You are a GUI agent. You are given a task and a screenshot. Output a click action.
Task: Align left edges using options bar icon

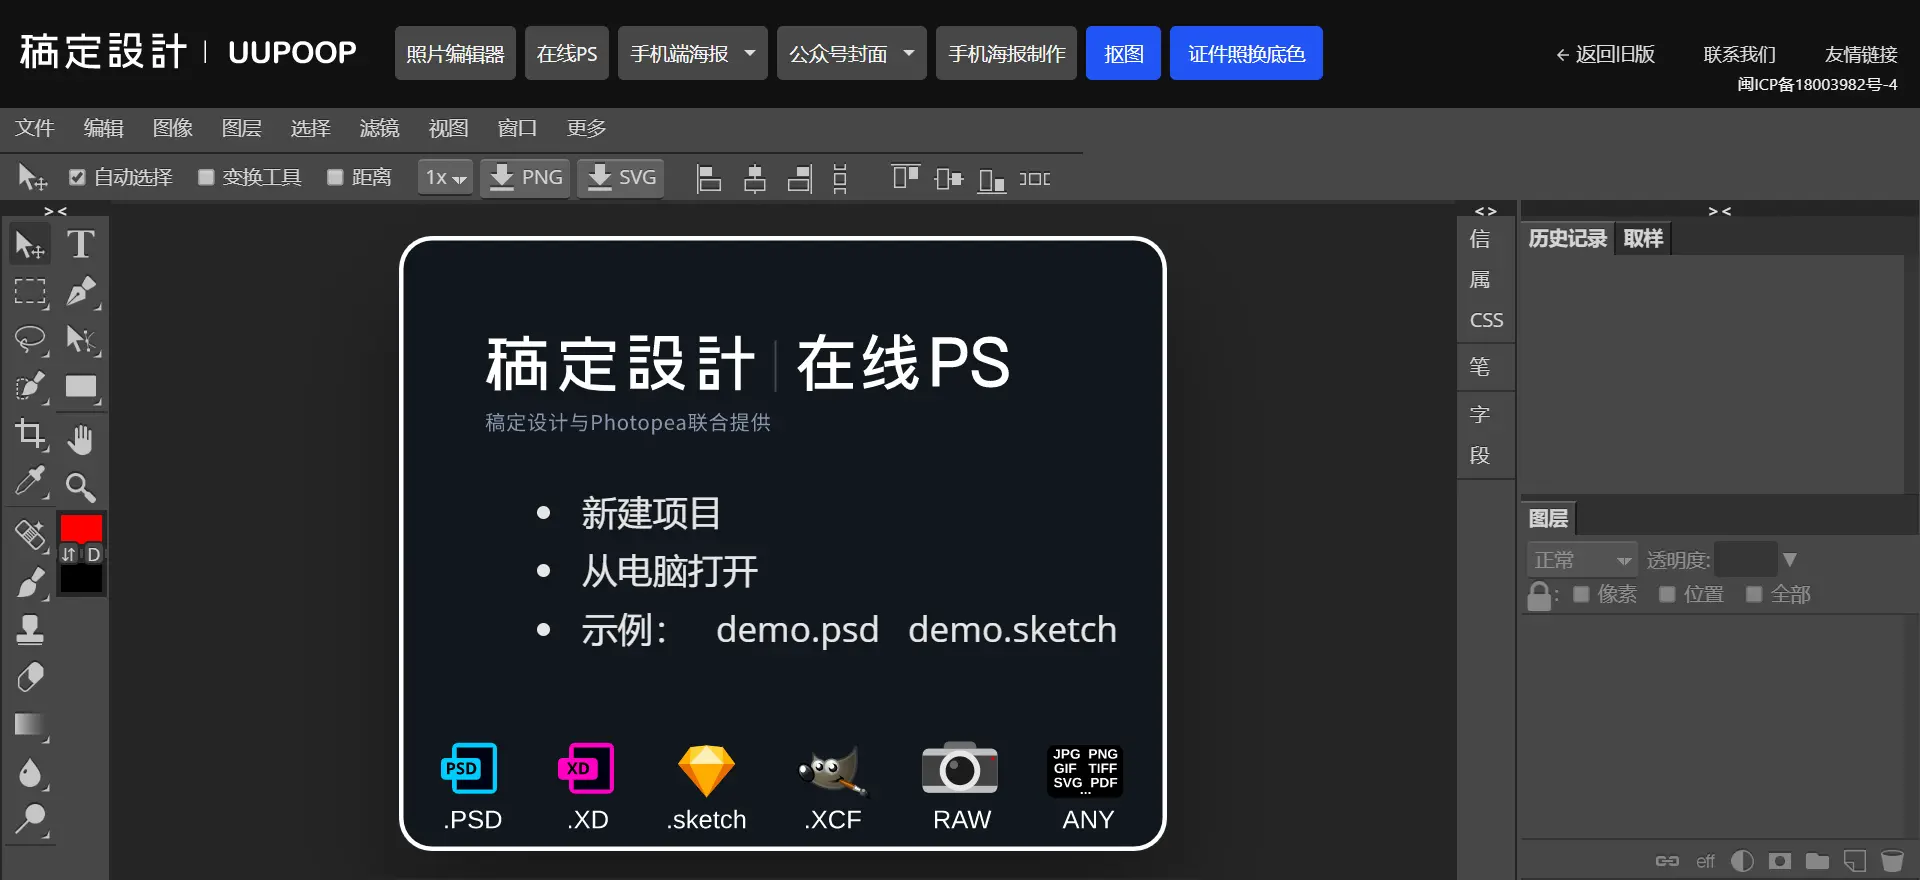[x=709, y=179]
